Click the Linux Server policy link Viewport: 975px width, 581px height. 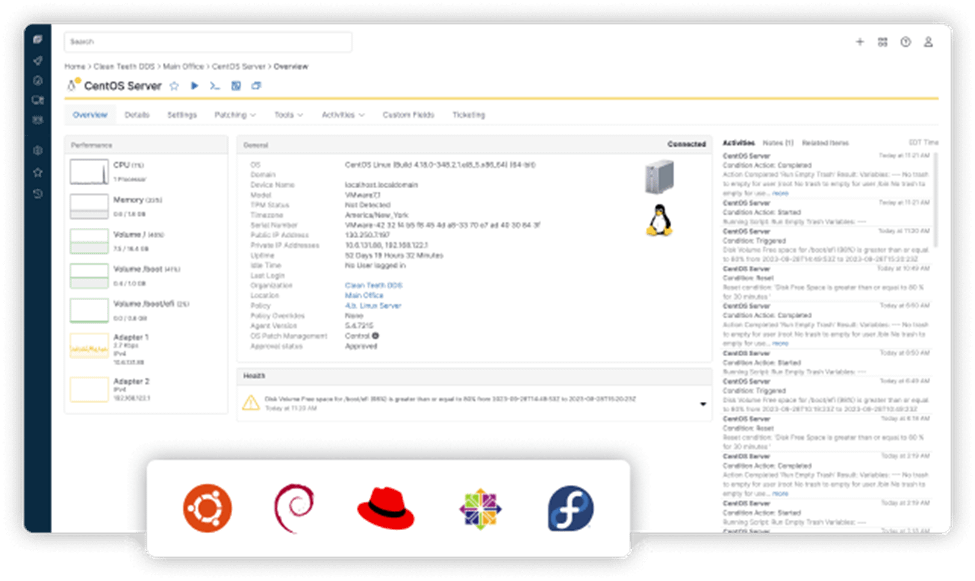click(373, 306)
